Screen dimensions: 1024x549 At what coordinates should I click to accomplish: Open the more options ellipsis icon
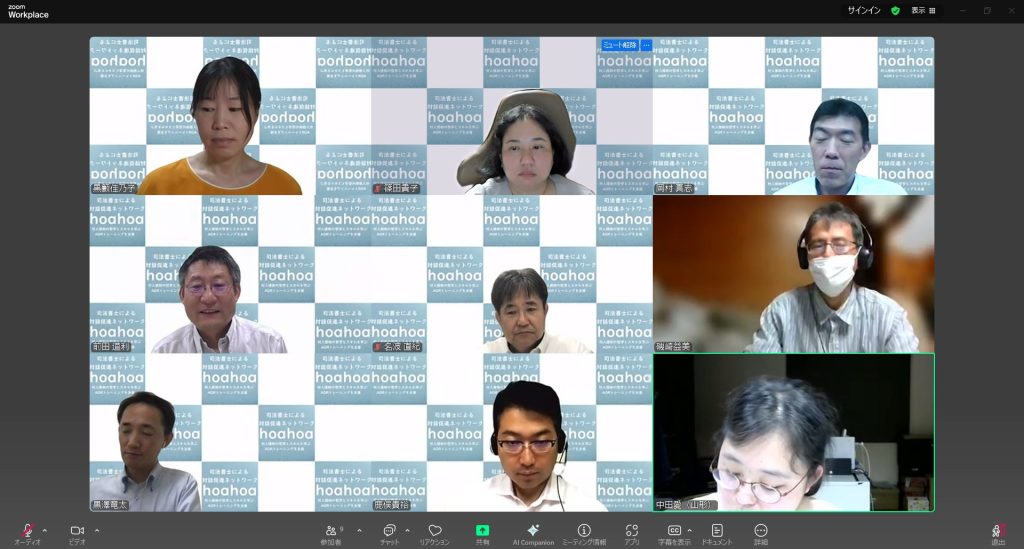coord(761,530)
